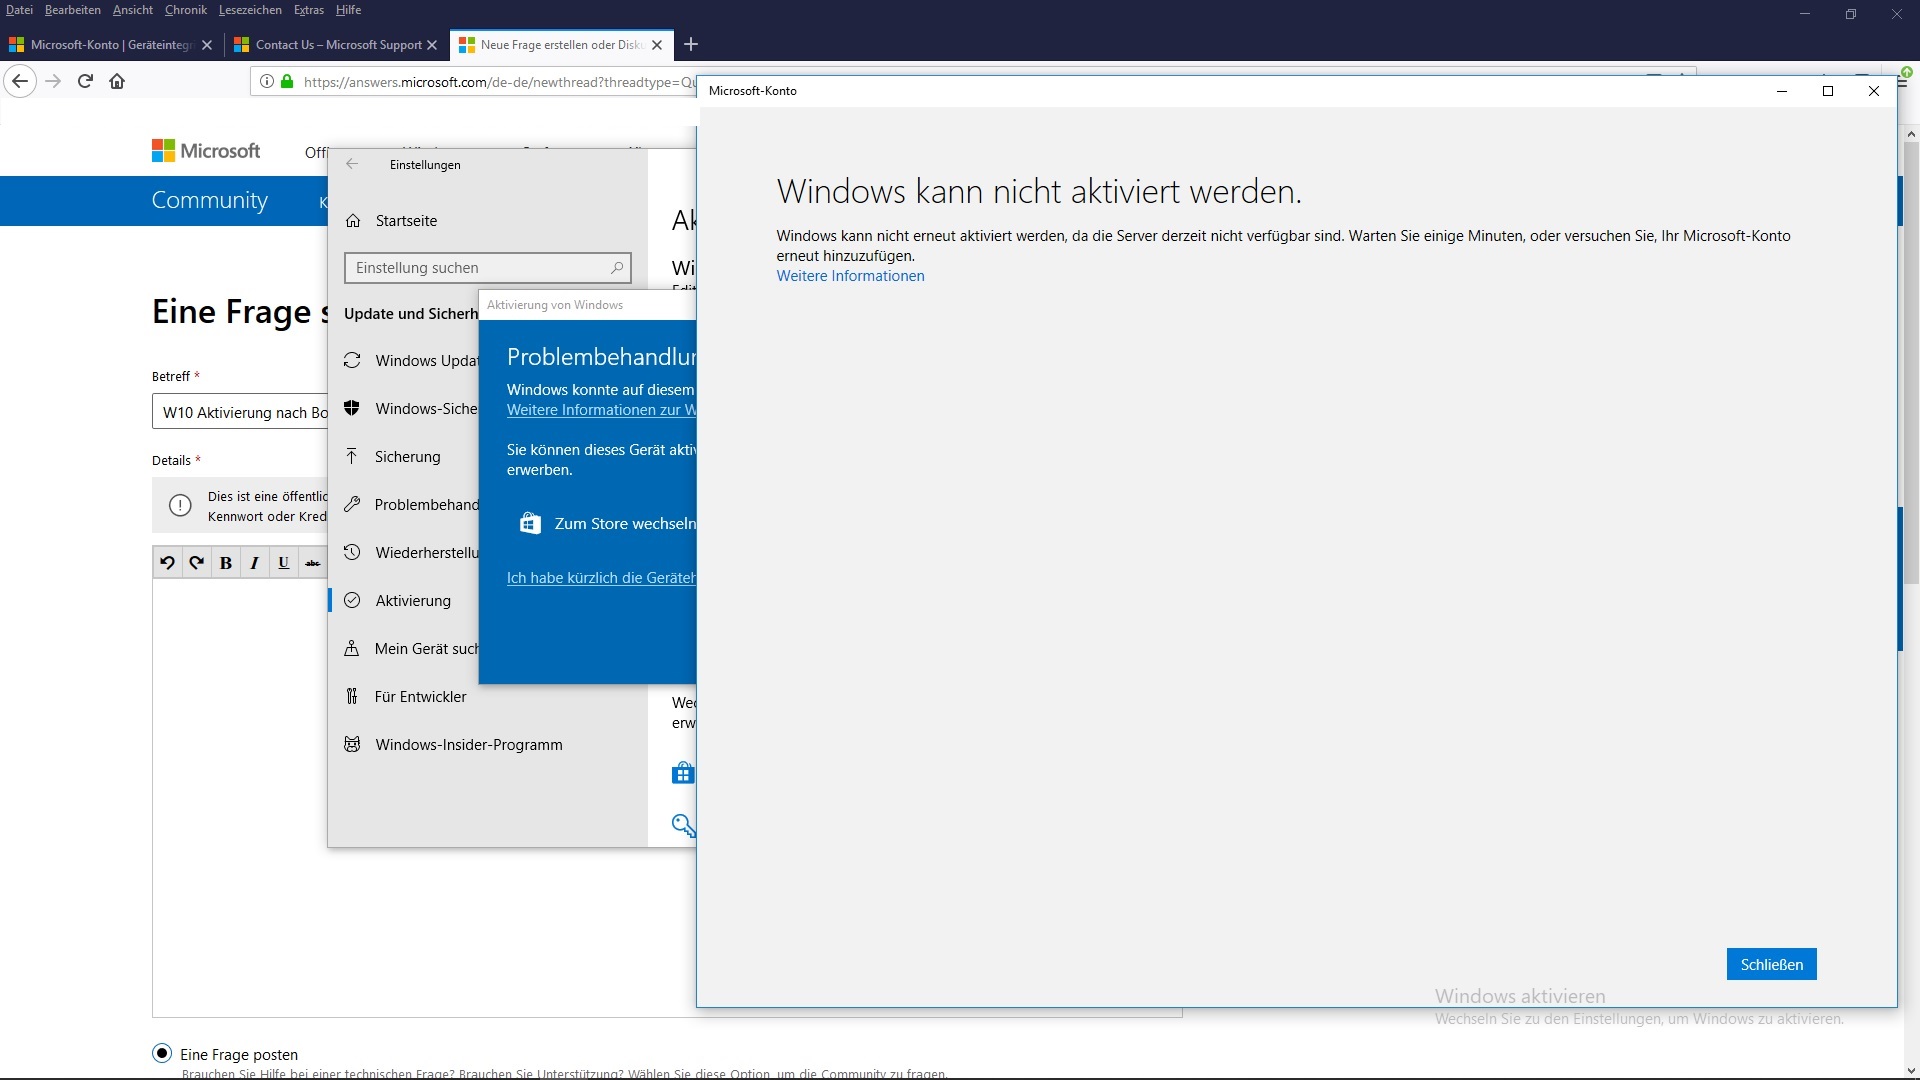The image size is (1920, 1080).
Task: Open the Chronik menu
Action: pyautogui.click(x=186, y=10)
